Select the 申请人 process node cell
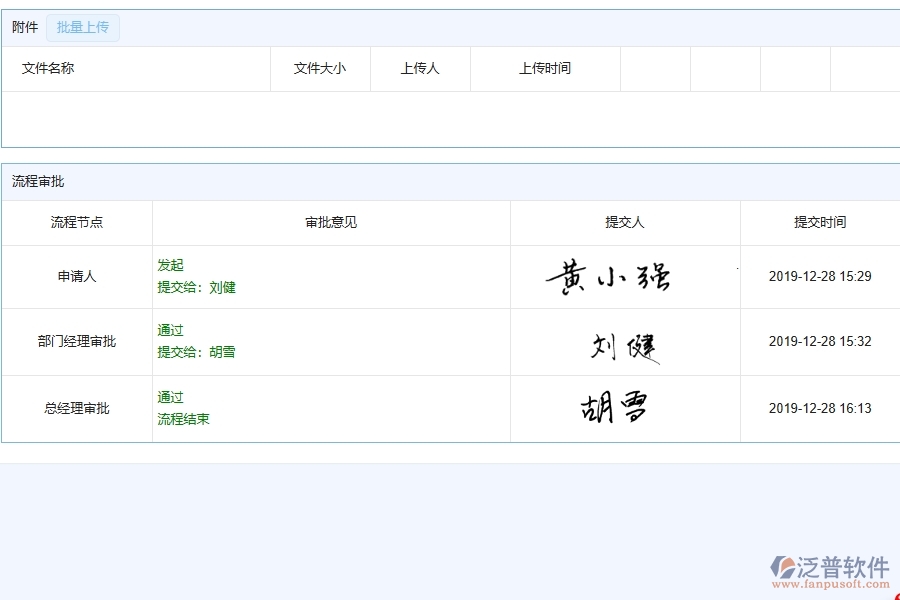 pyautogui.click(x=75, y=276)
